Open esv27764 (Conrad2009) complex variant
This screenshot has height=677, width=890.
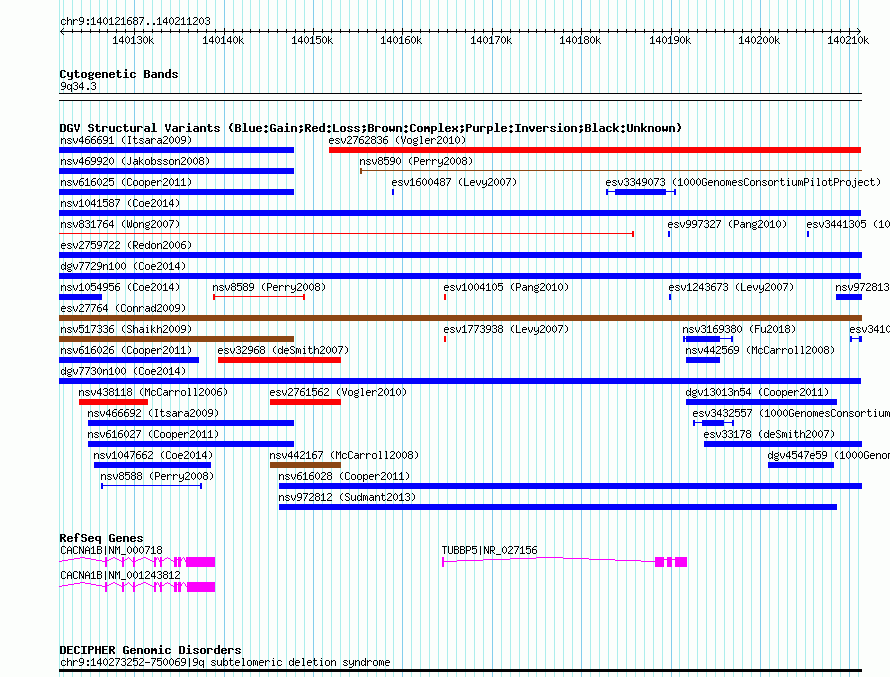tap(460, 318)
